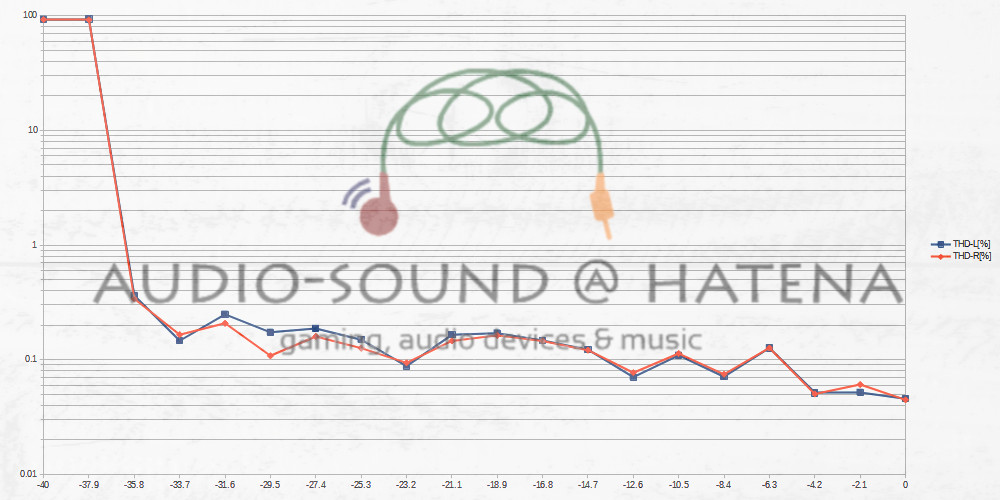Click the x-axis label -29.5

[270, 485]
